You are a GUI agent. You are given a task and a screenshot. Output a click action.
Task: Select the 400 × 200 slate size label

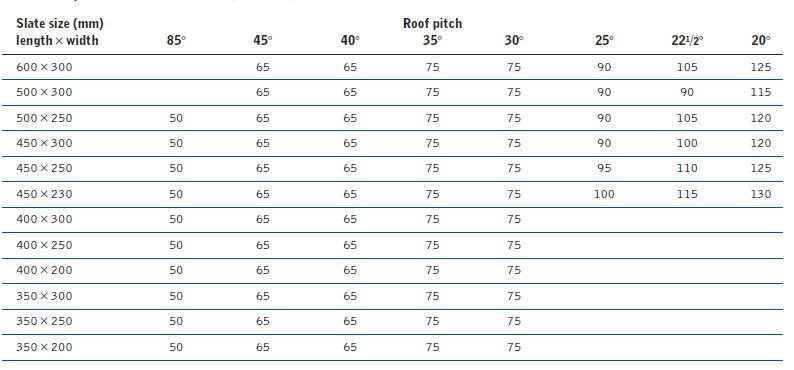44,270
